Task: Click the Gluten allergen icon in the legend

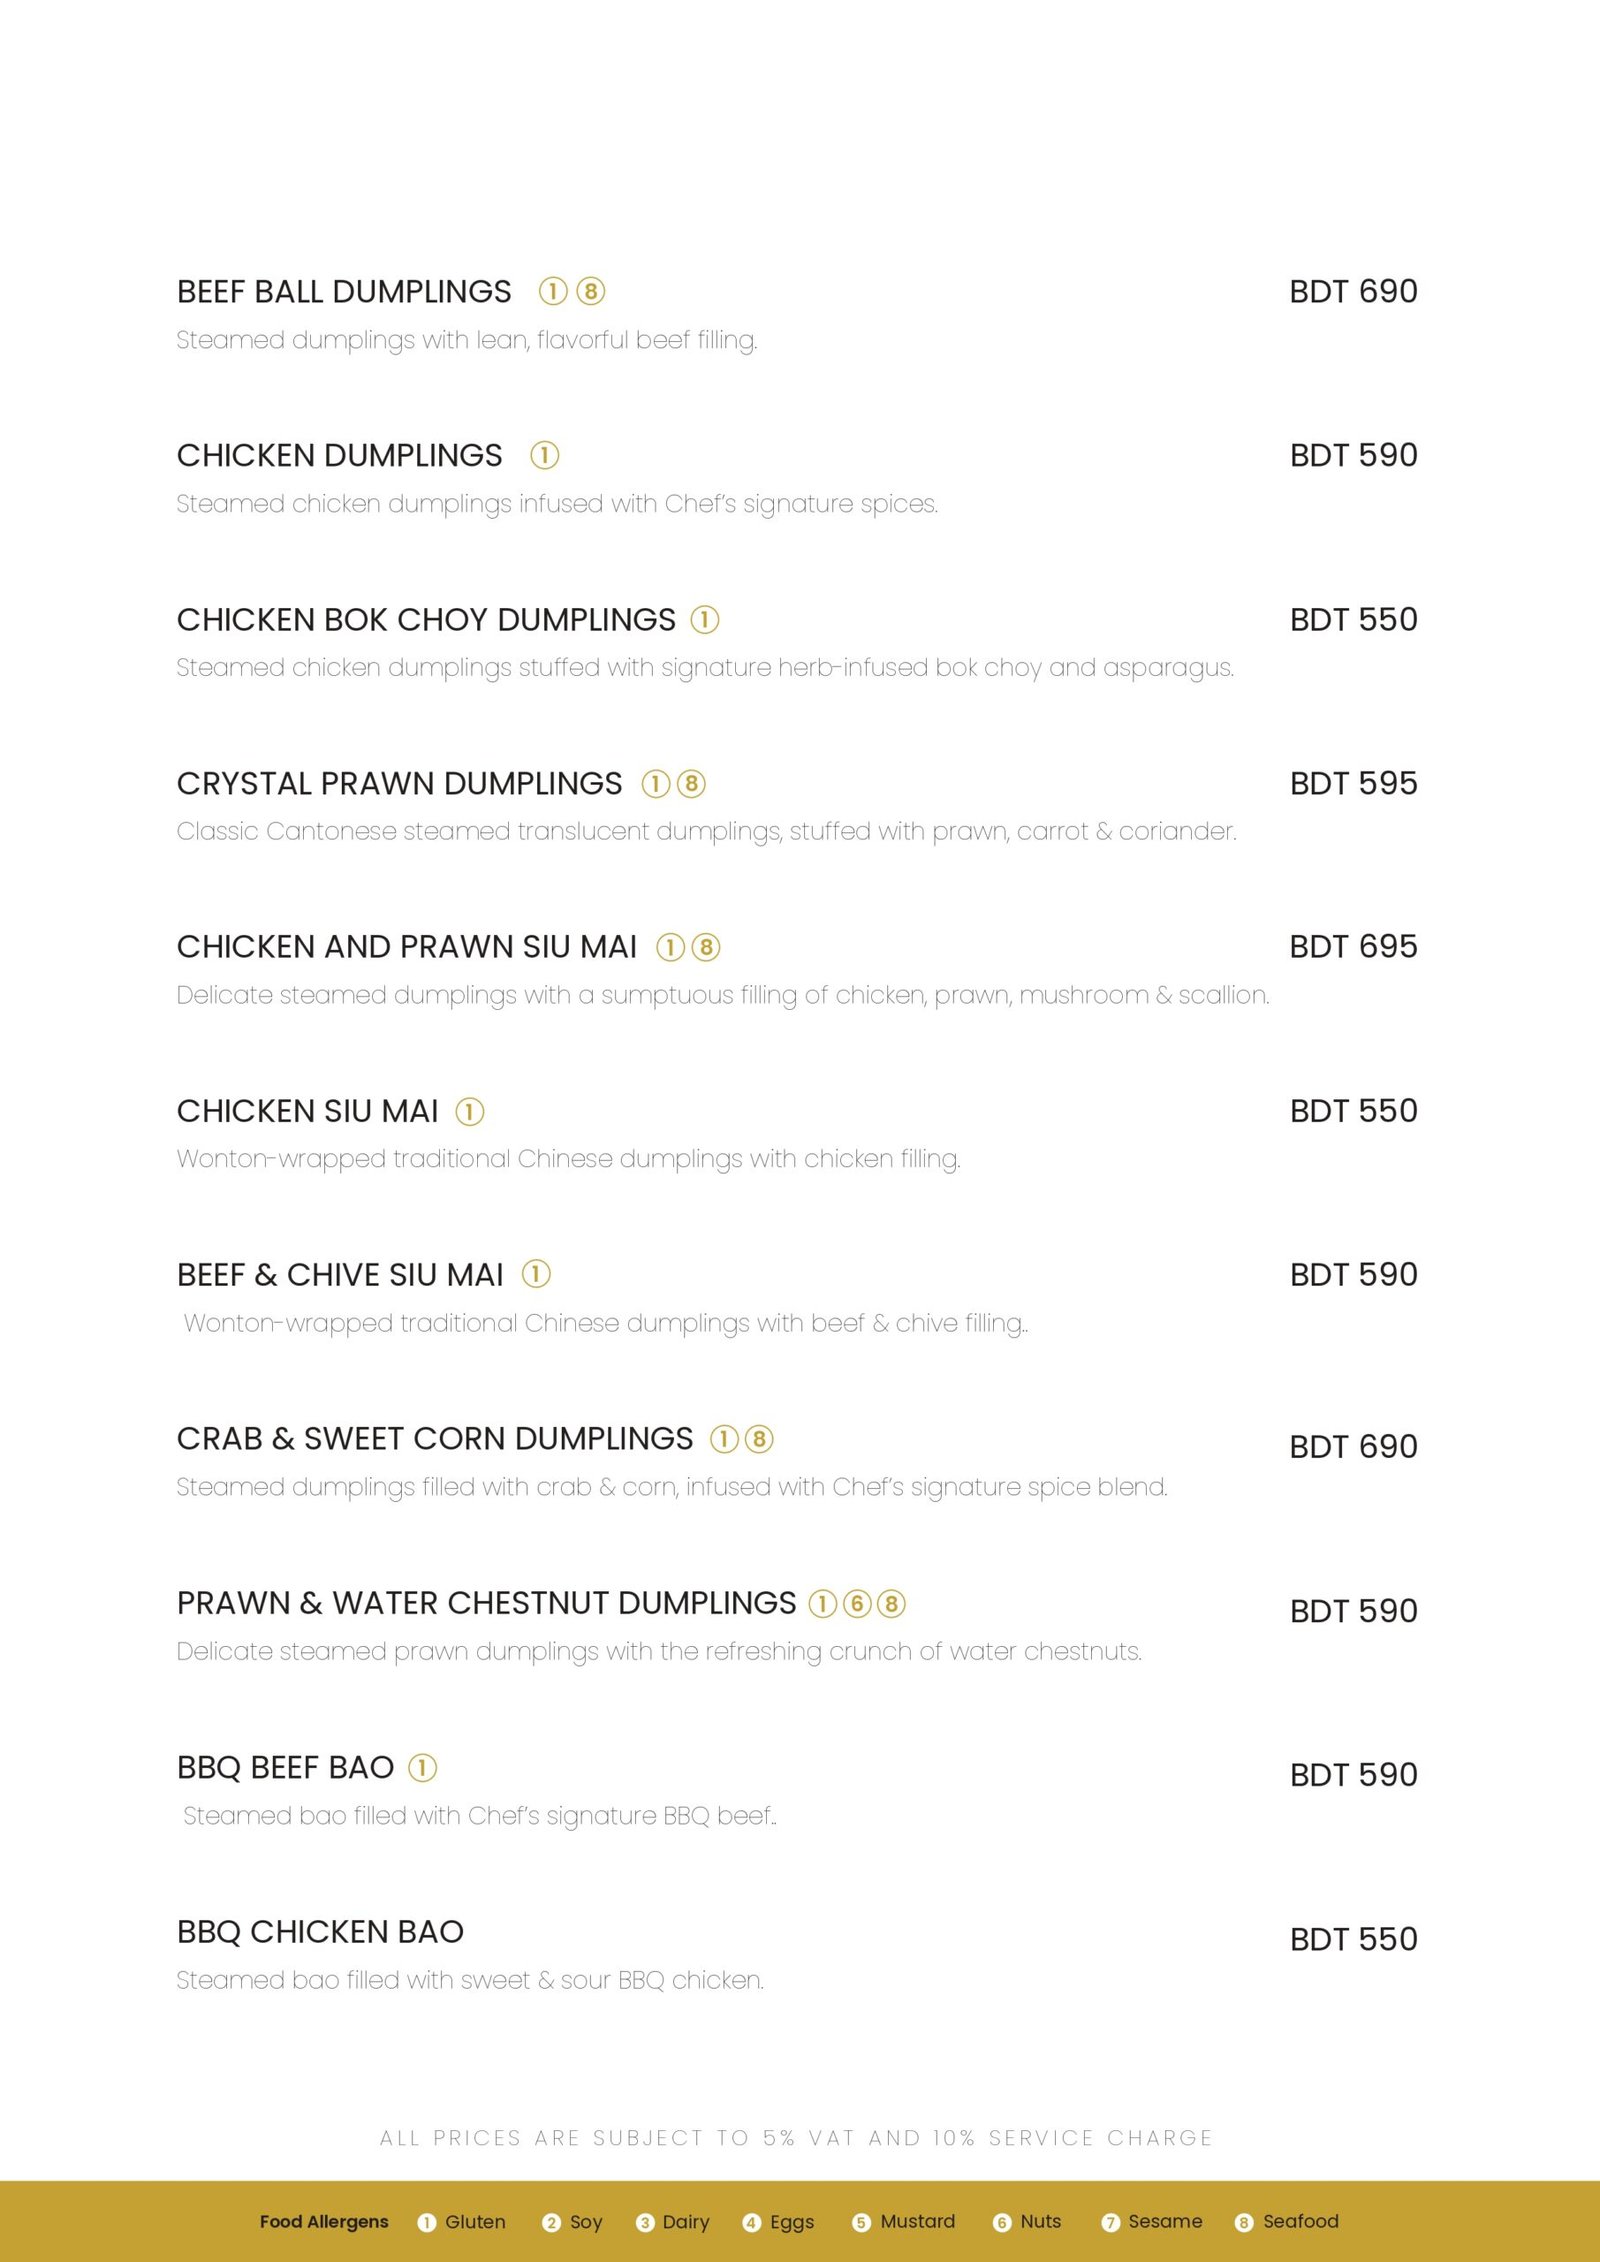Action: [x=426, y=2222]
